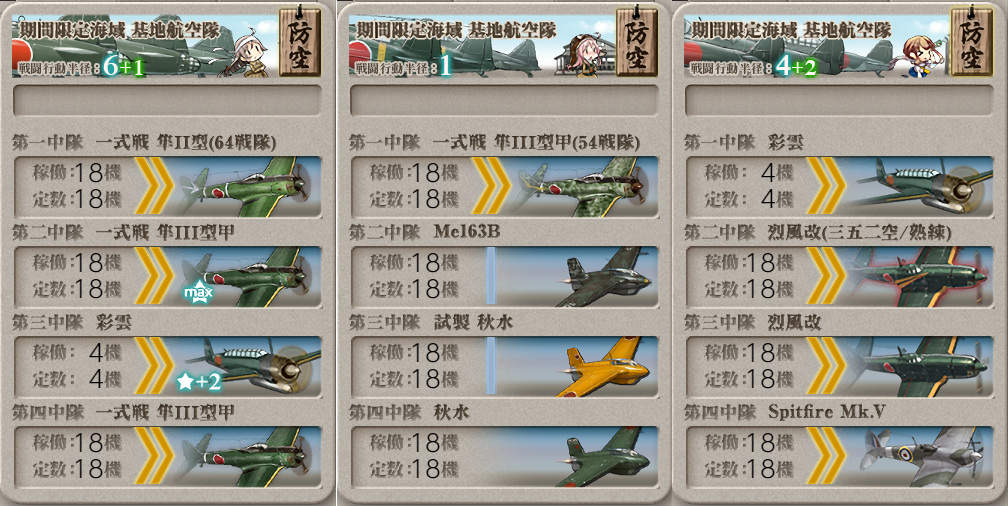
Task: Click the blue vertical bar on Me163B slot
Action: pos(490,276)
